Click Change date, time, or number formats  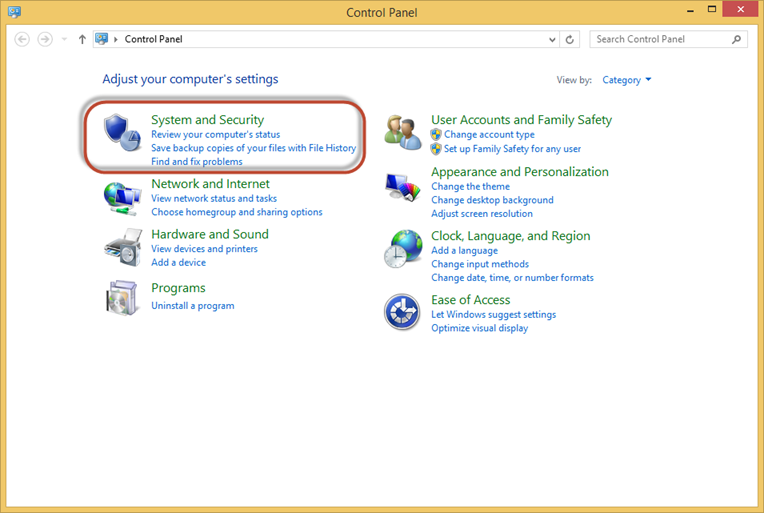[x=512, y=278]
